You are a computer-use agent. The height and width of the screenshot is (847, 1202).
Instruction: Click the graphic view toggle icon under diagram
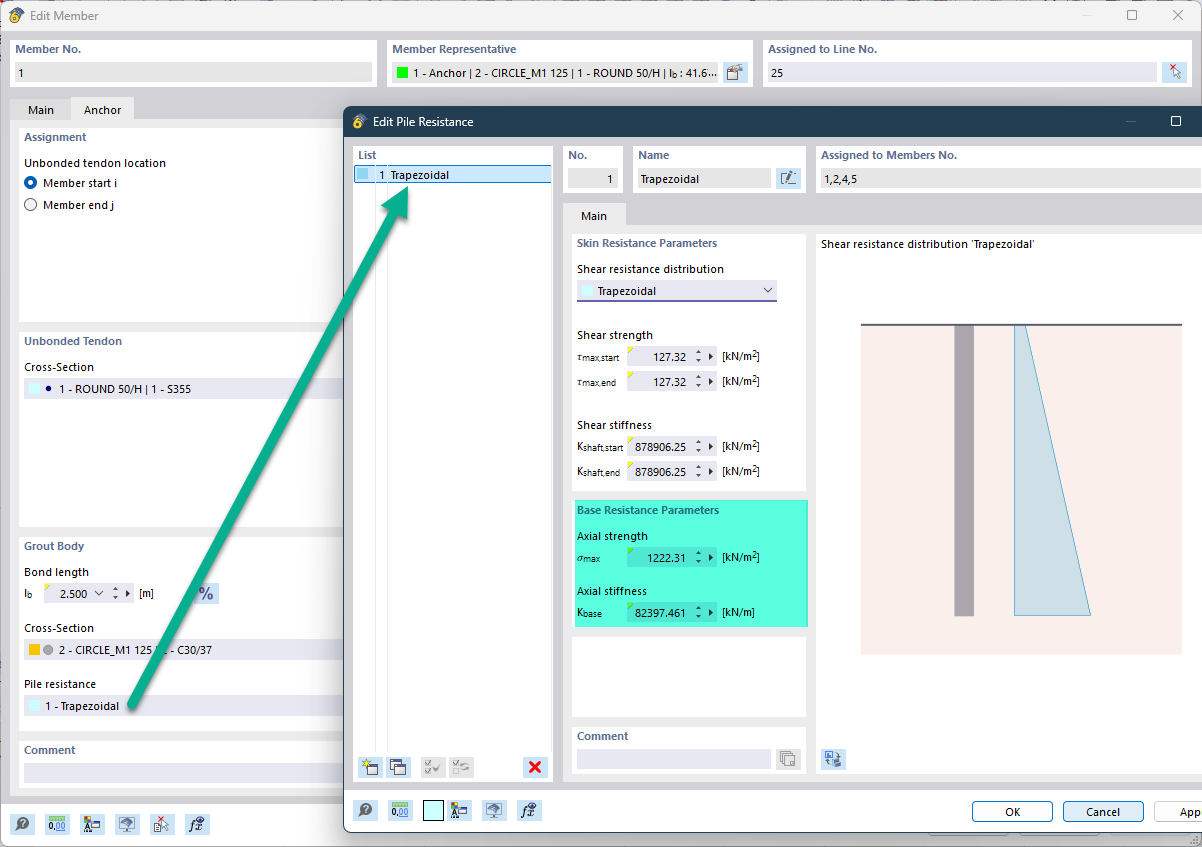point(833,759)
